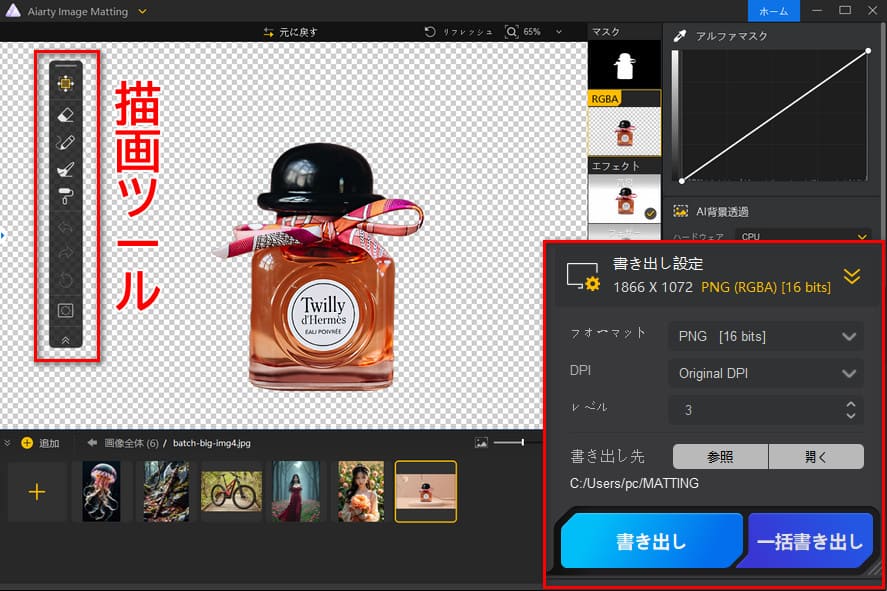Click the レベル stepper arrows
Image resolution: width=887 pixels, height=591 pixels.
coord(851,410)
